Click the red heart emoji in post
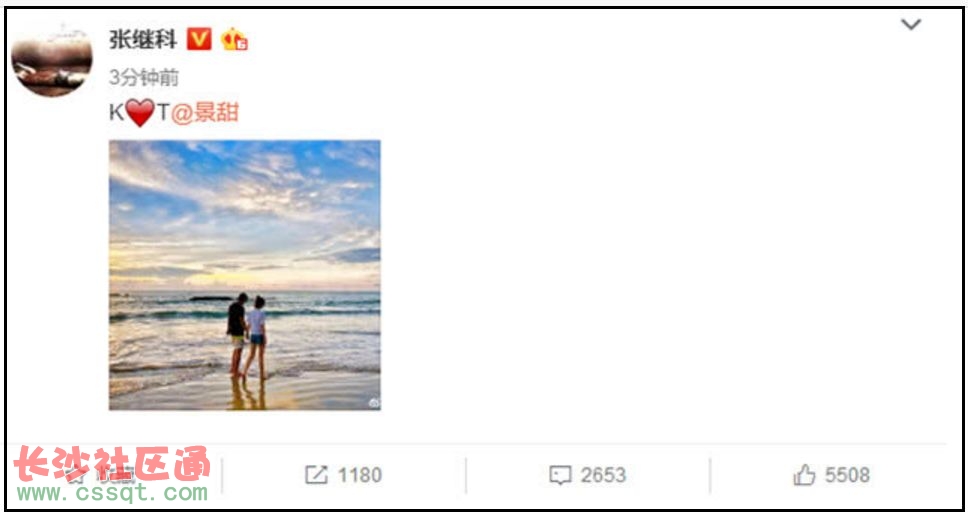The width and height of the screenshot is (968, 518). click(140, 113)
